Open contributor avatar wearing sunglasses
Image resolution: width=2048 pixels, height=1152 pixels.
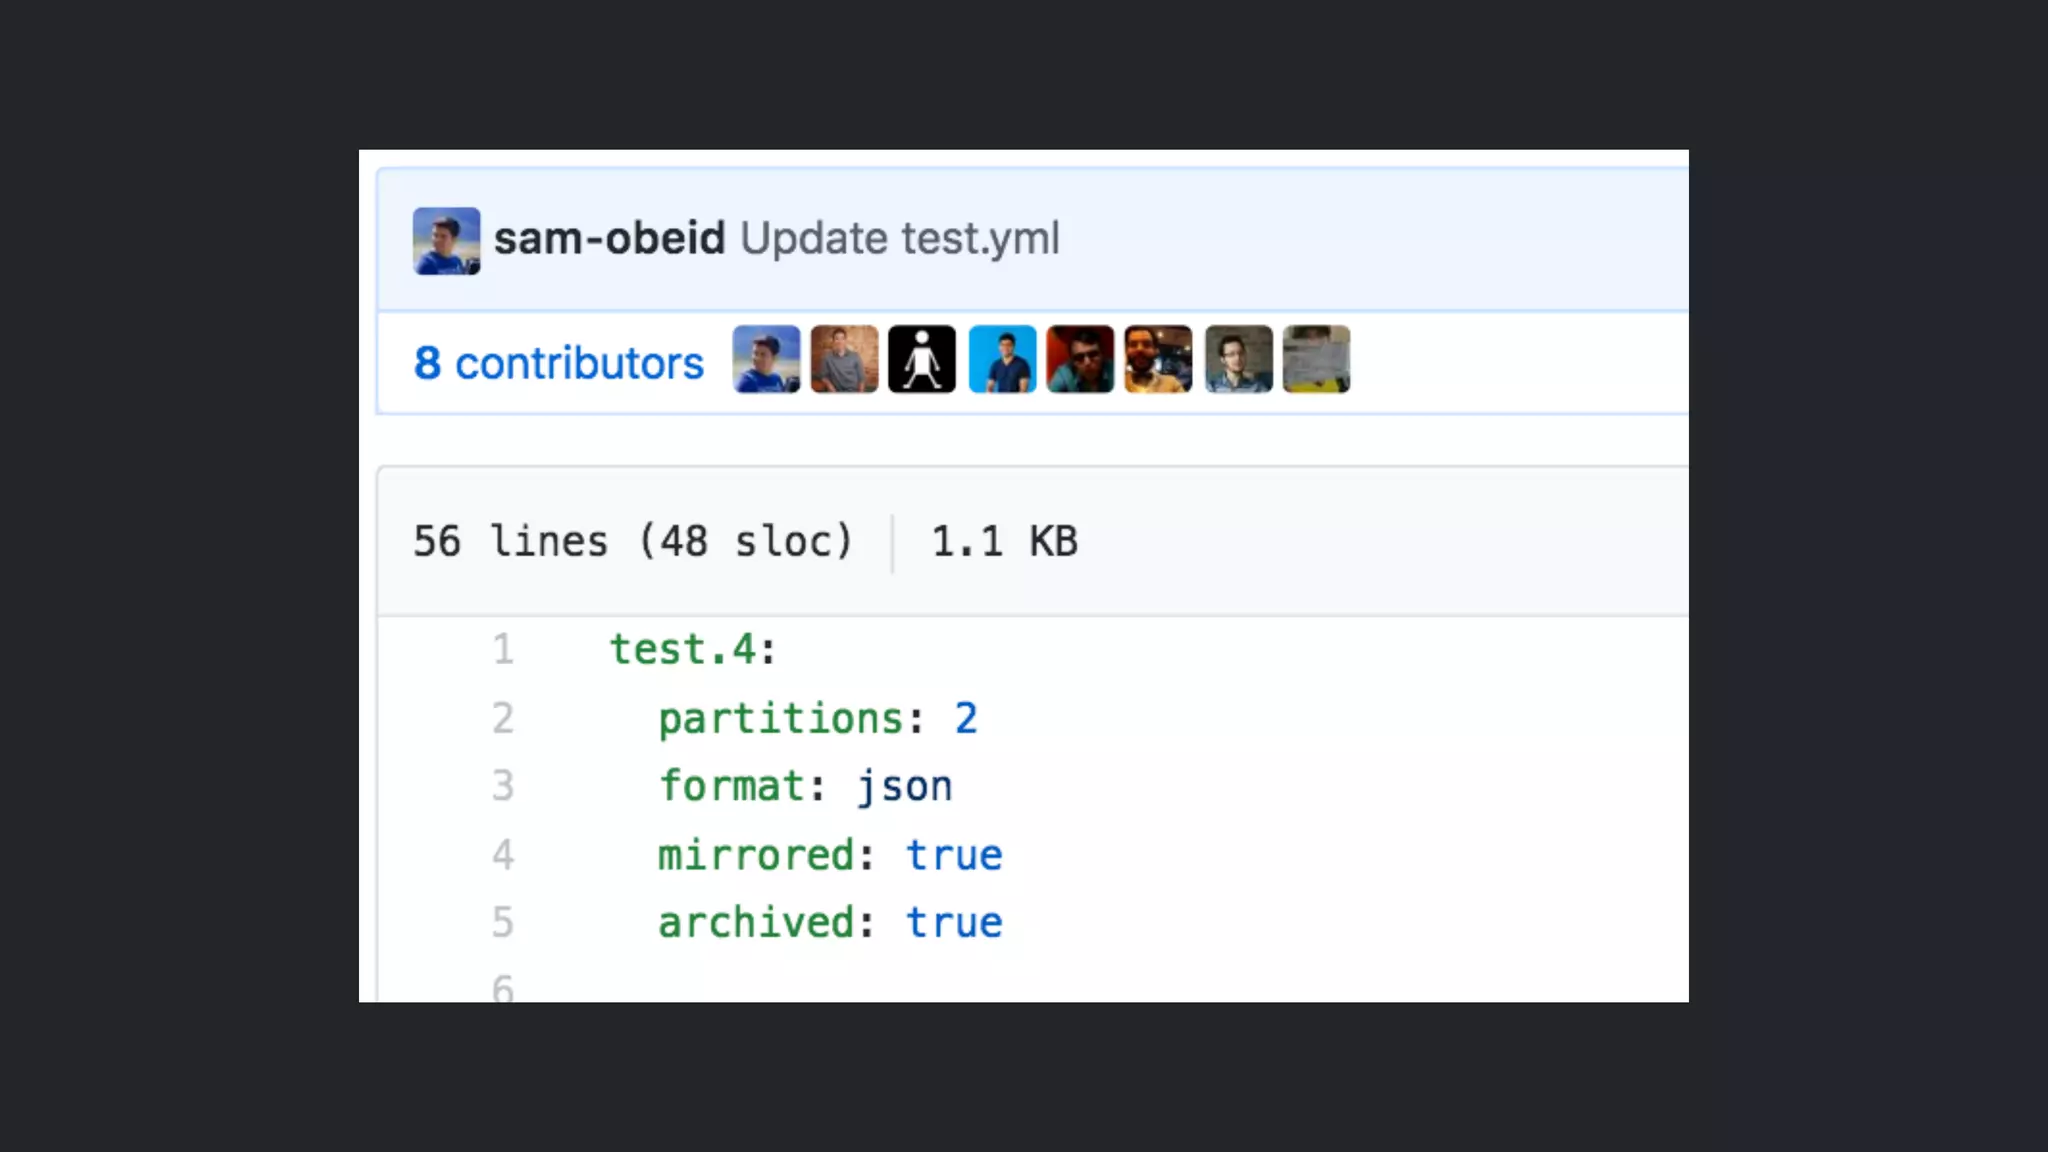coord(1080,359)
